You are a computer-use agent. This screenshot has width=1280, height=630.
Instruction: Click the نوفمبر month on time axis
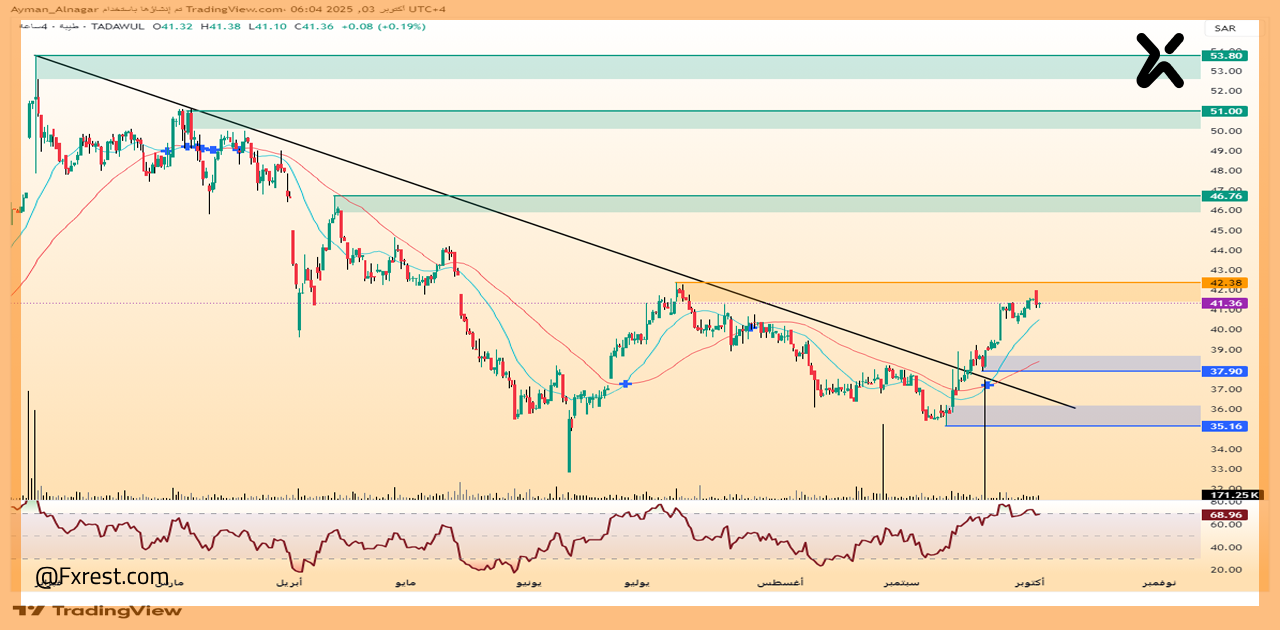coord(1160,582)
